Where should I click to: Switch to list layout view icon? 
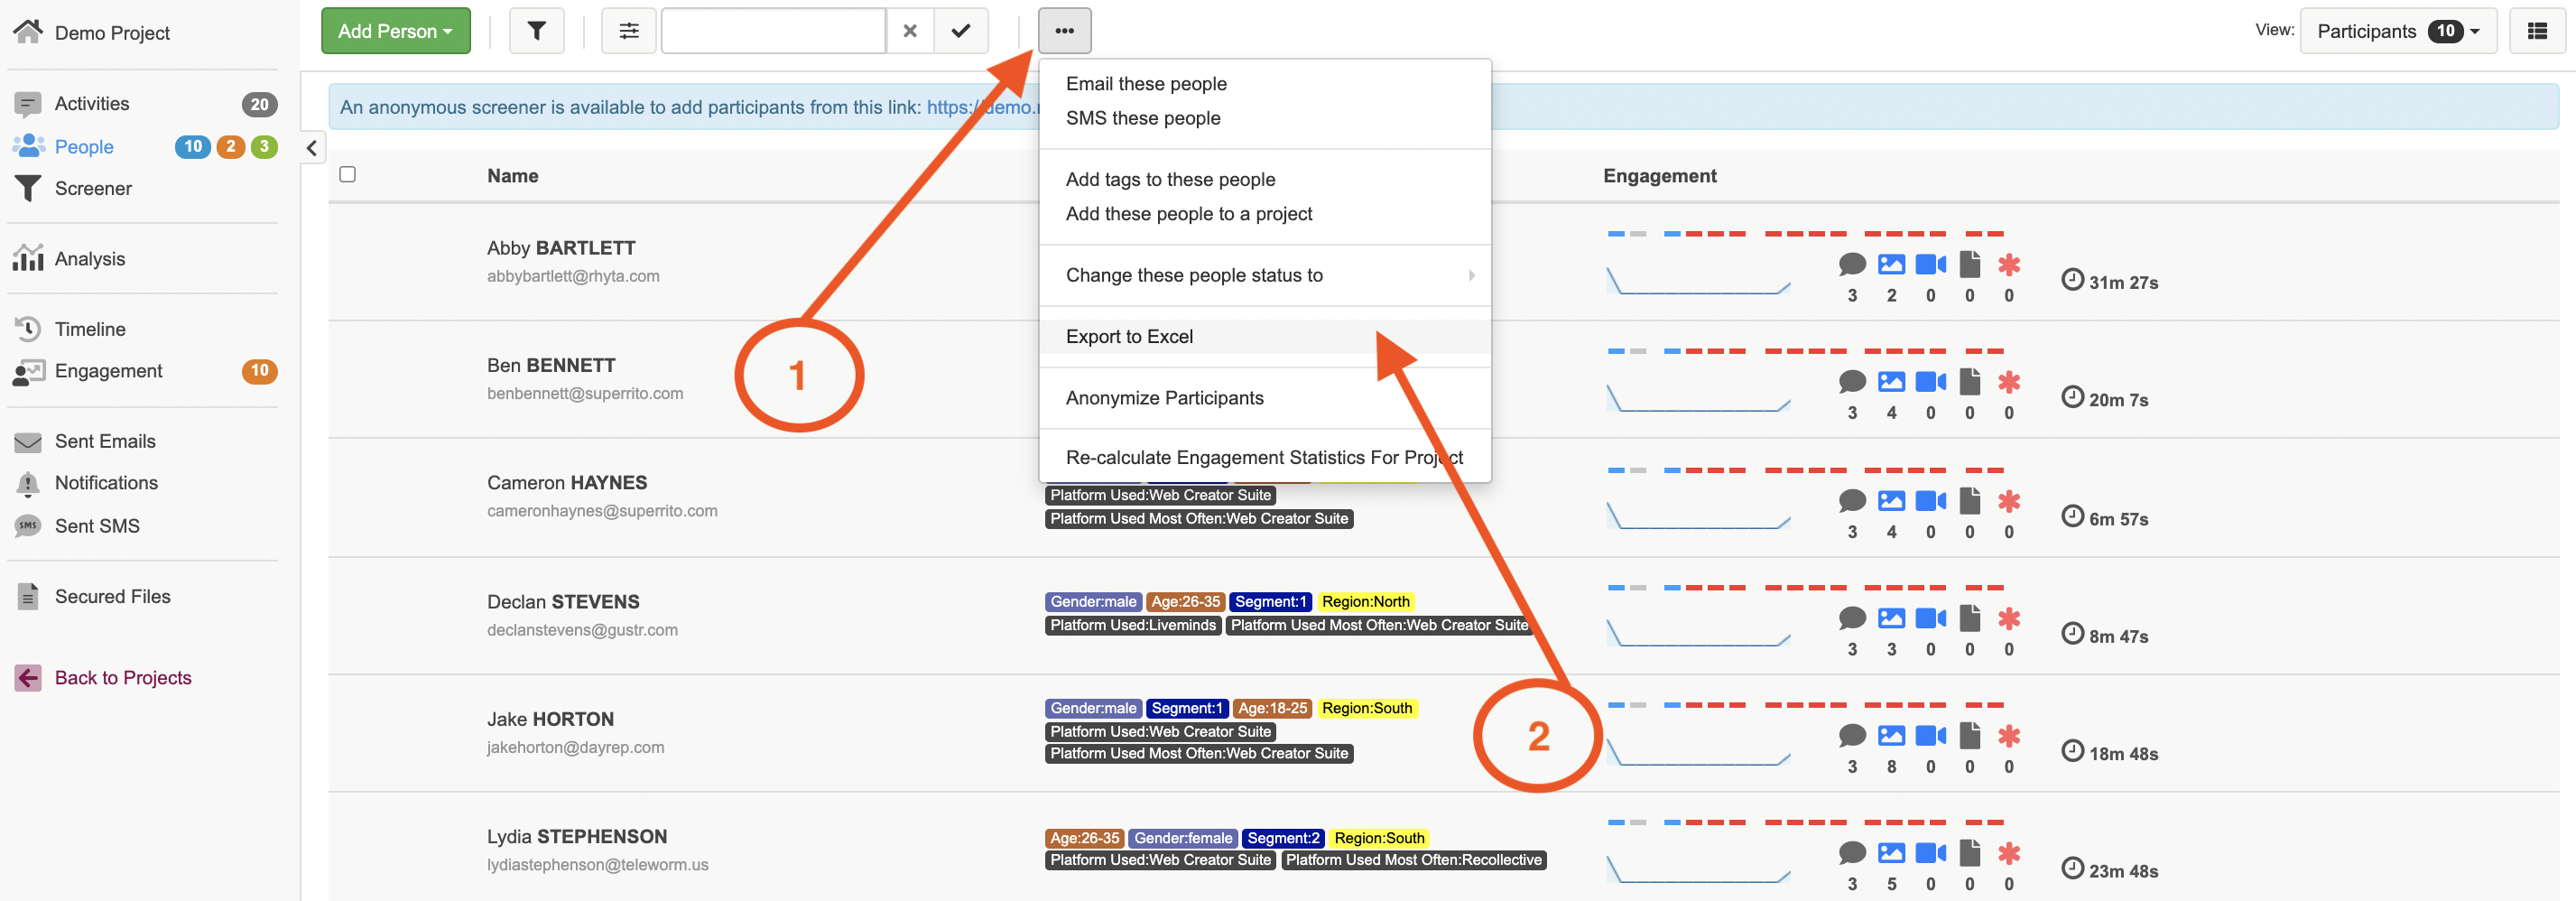pyautogui.click(x=2536, y=31)
